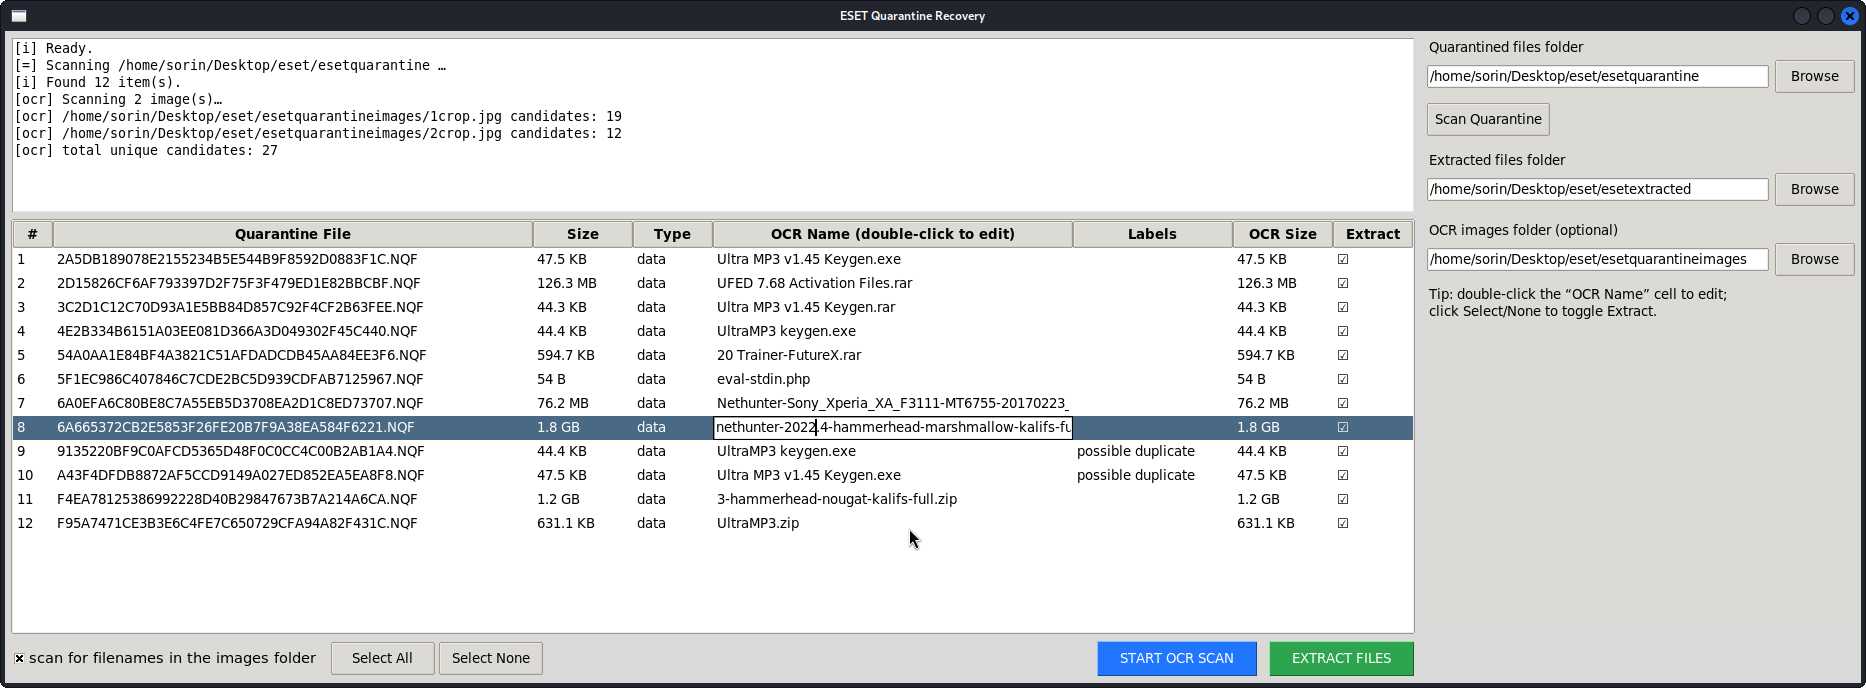Toggle Extract checkbox for selected row 8
This screenshot has height=688, width=1866.
1343,427
